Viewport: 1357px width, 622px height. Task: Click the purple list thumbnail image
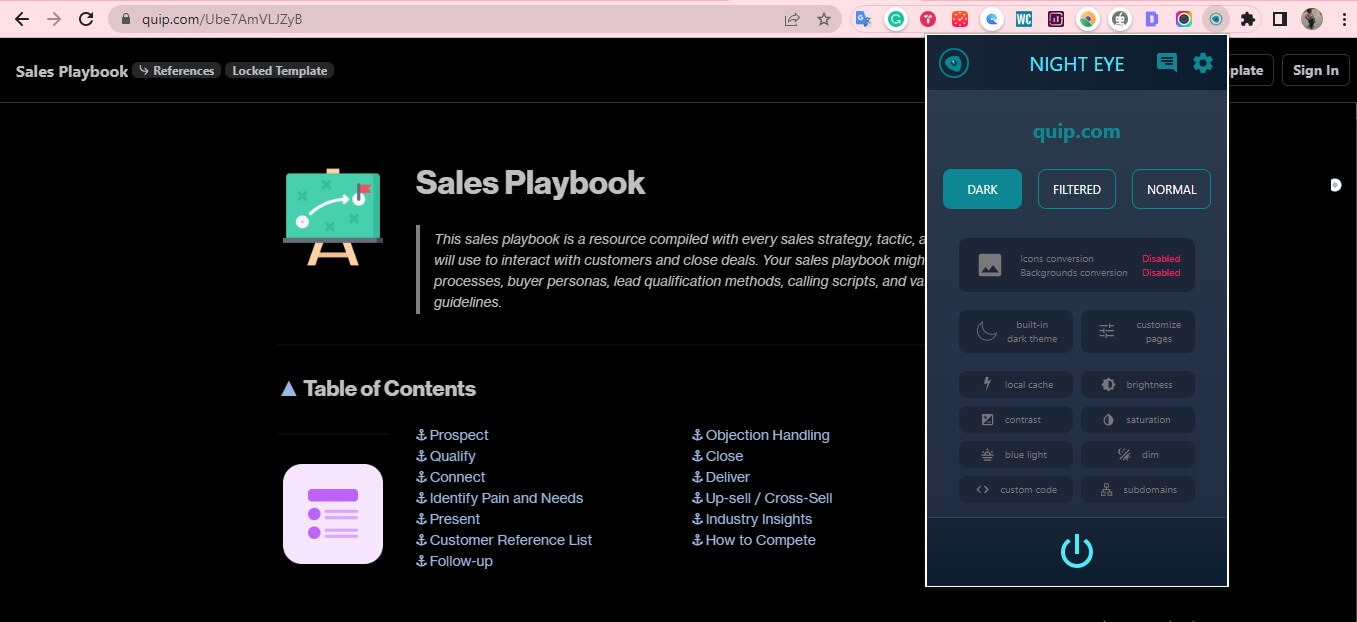coord(333,514)
